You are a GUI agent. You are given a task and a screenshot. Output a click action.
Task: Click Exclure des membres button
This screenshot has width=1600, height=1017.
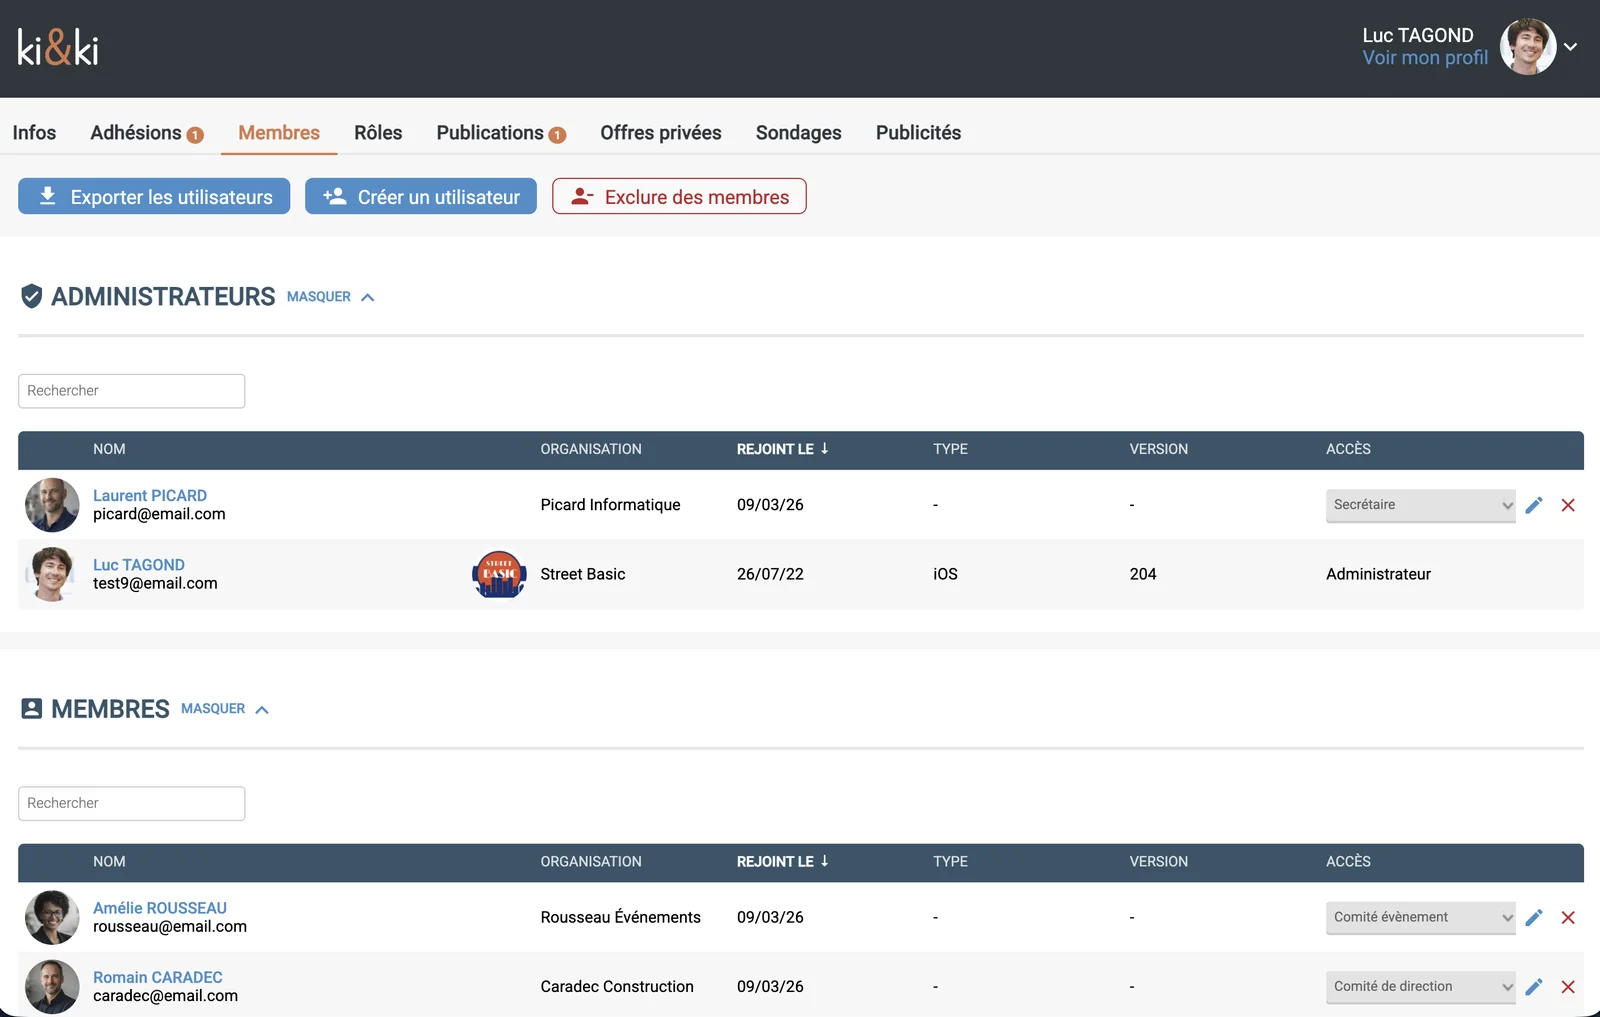click(x=679, y=196)
